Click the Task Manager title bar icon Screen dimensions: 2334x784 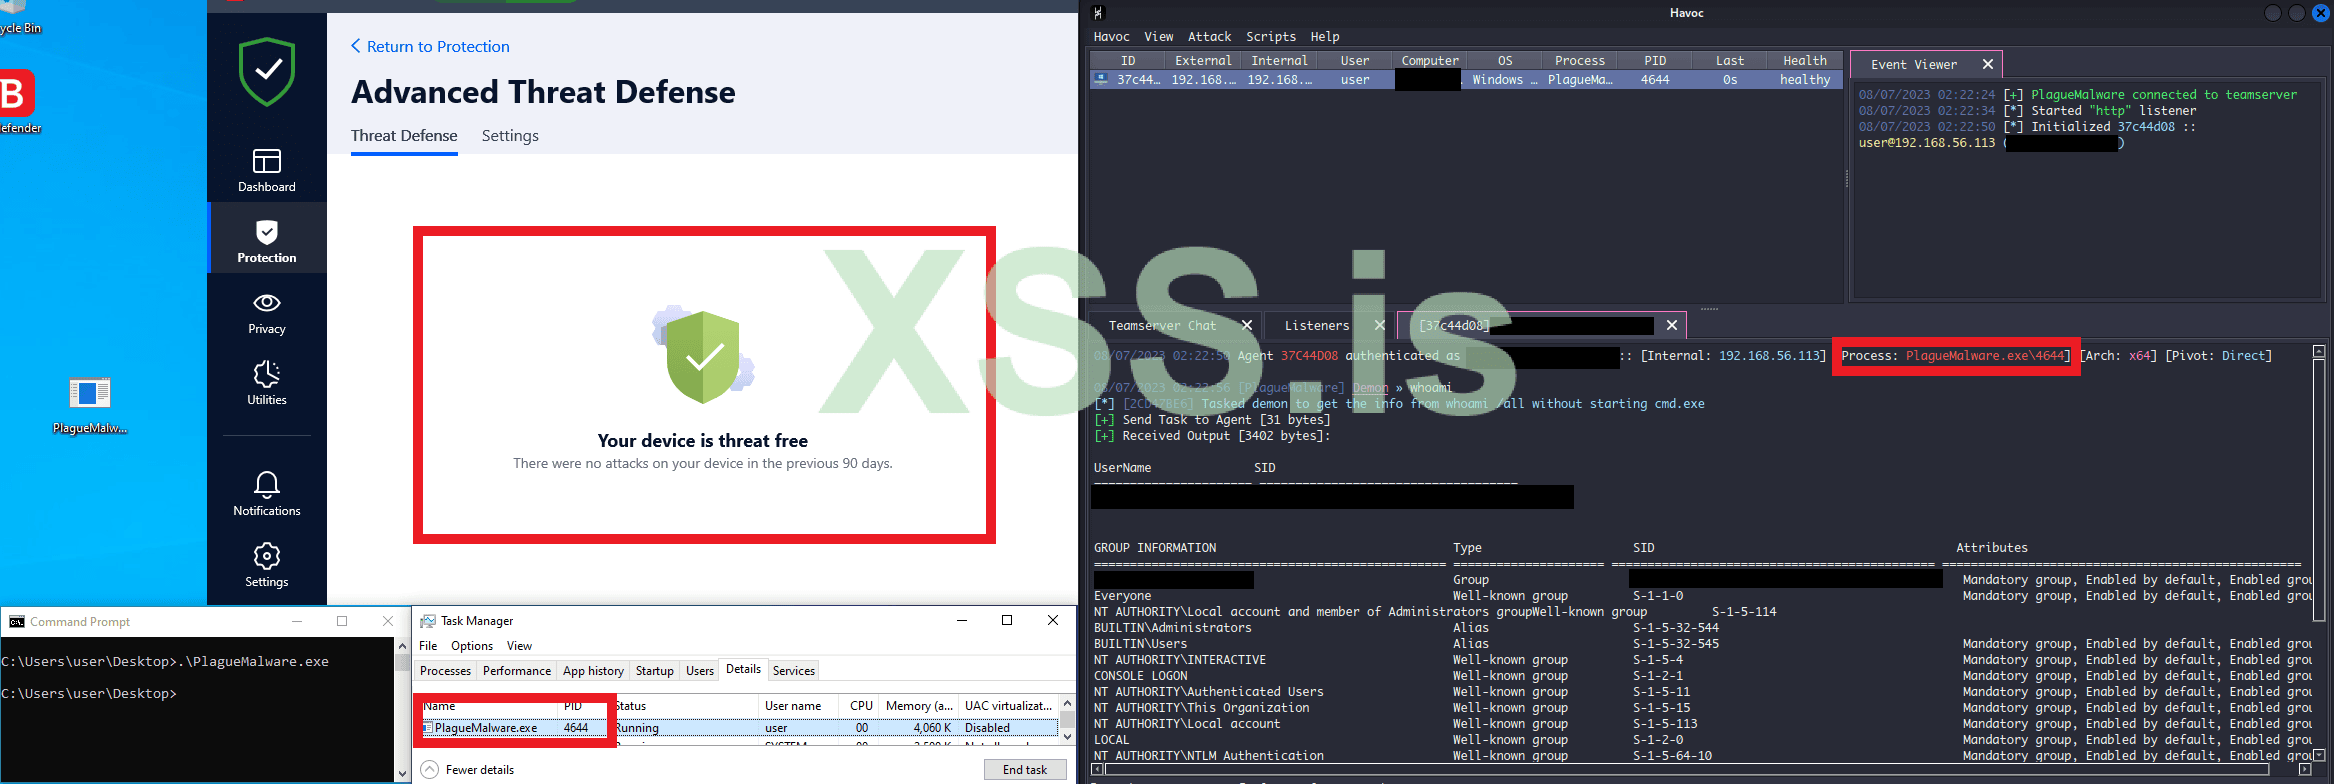click(x=428, y=621)
